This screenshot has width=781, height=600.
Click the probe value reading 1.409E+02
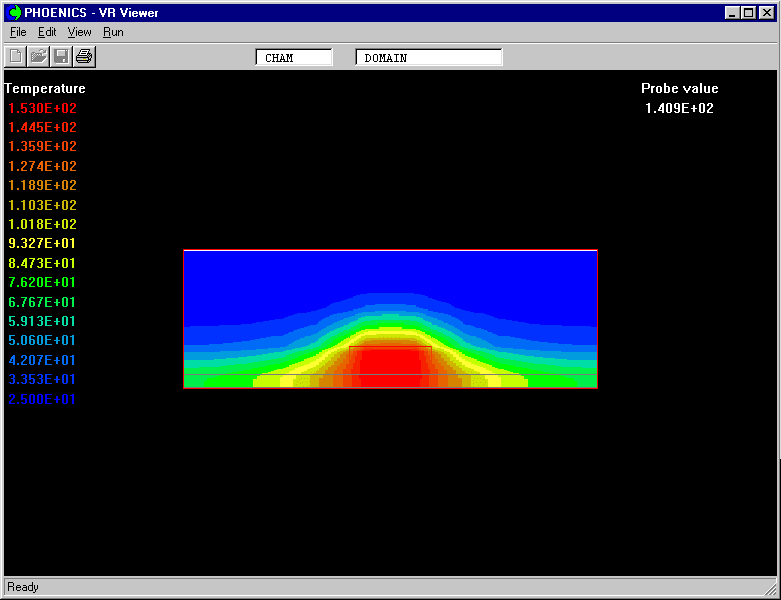coord(679,108)
